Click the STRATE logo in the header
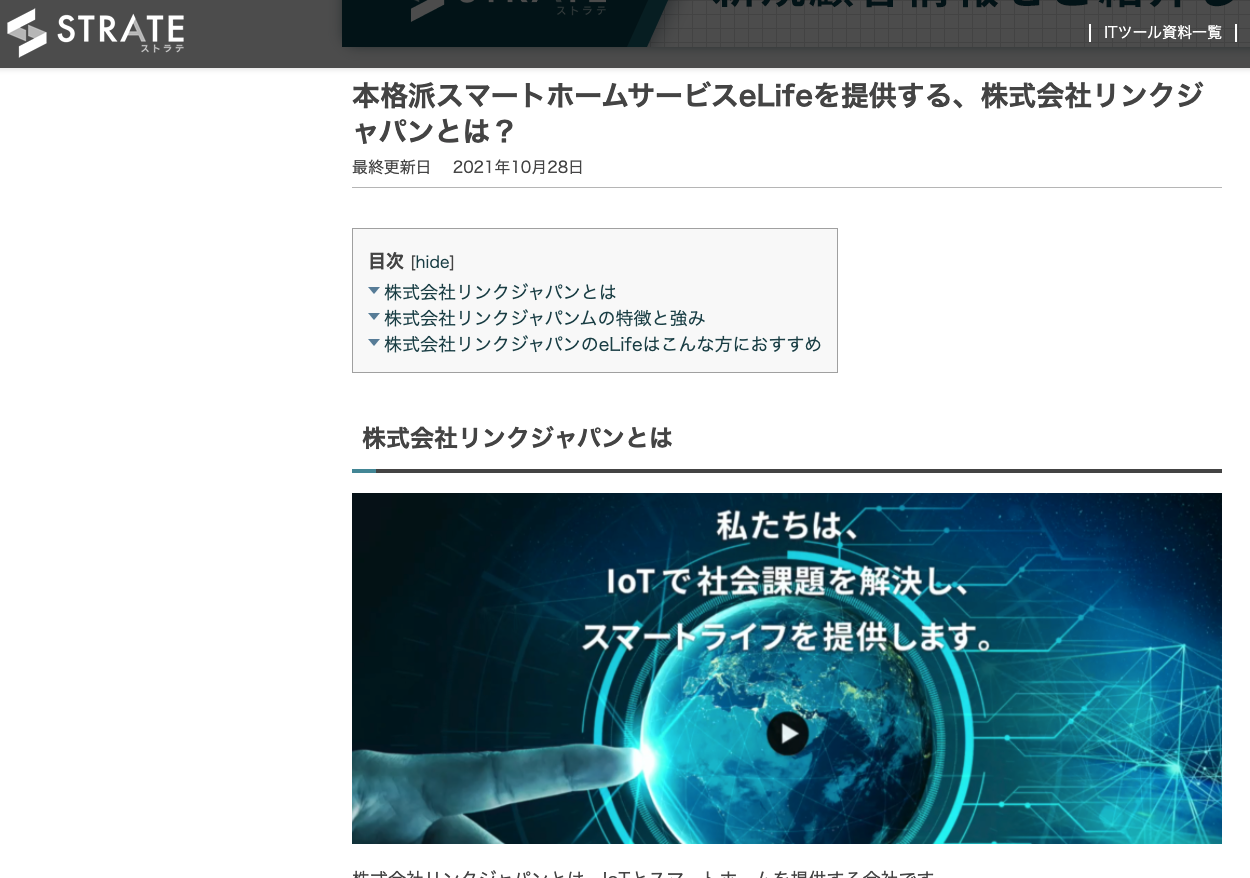 pyautogui.click(x=96, y=33)
